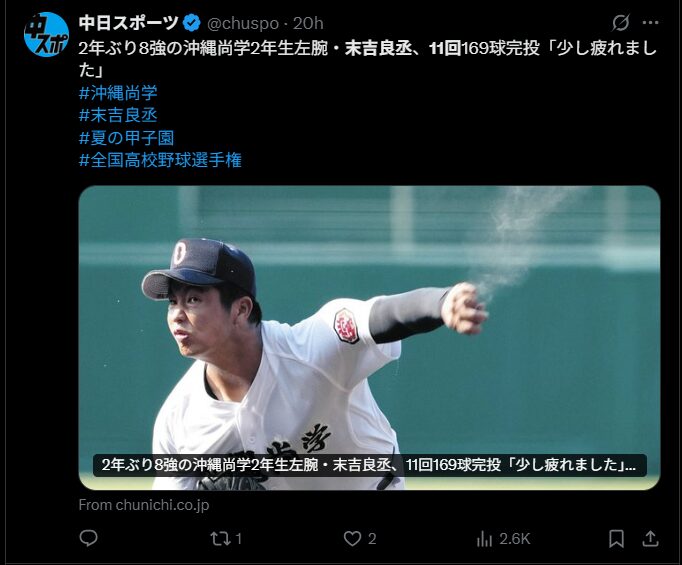Click the Grok explain icon
Screen dimensions: 682x565
pyautogui.click(x=621, y=23)
